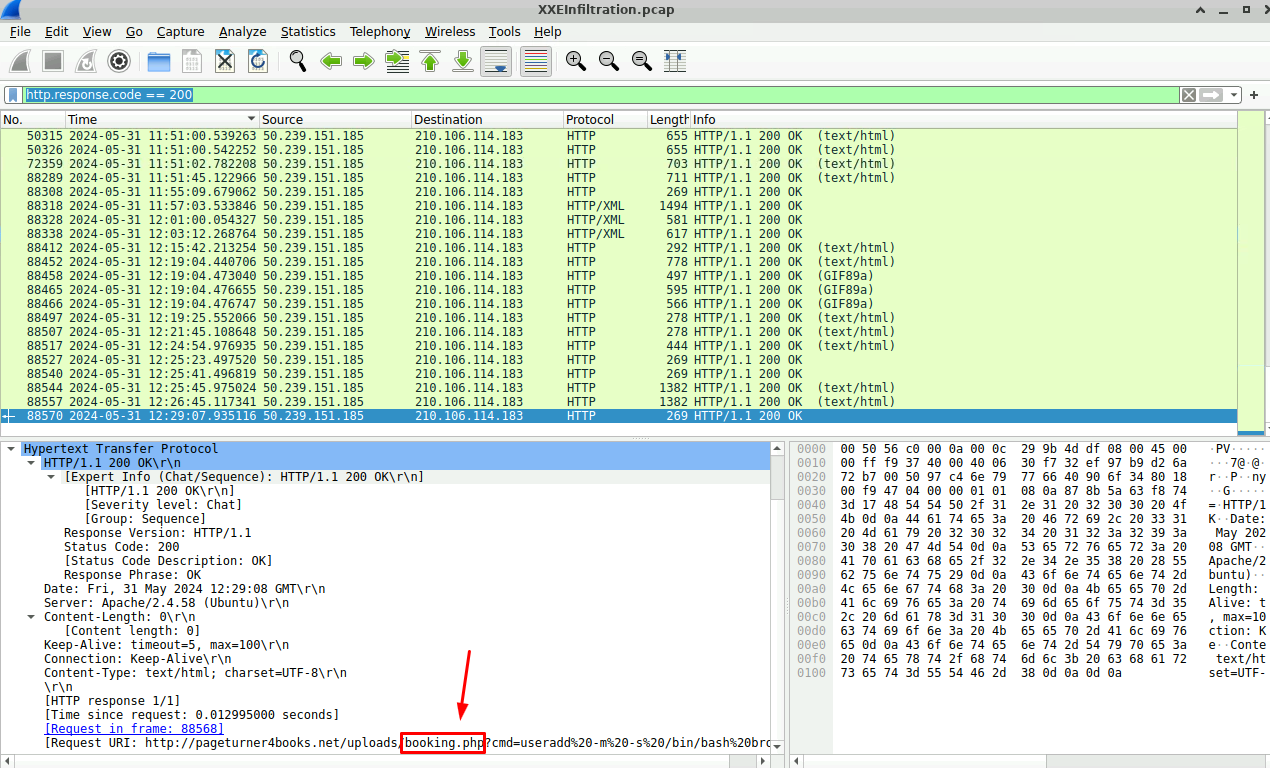Viewport: 1270px width, 768px height.
Task: Sort by the Source column header
Action: [x=335, y=119]
